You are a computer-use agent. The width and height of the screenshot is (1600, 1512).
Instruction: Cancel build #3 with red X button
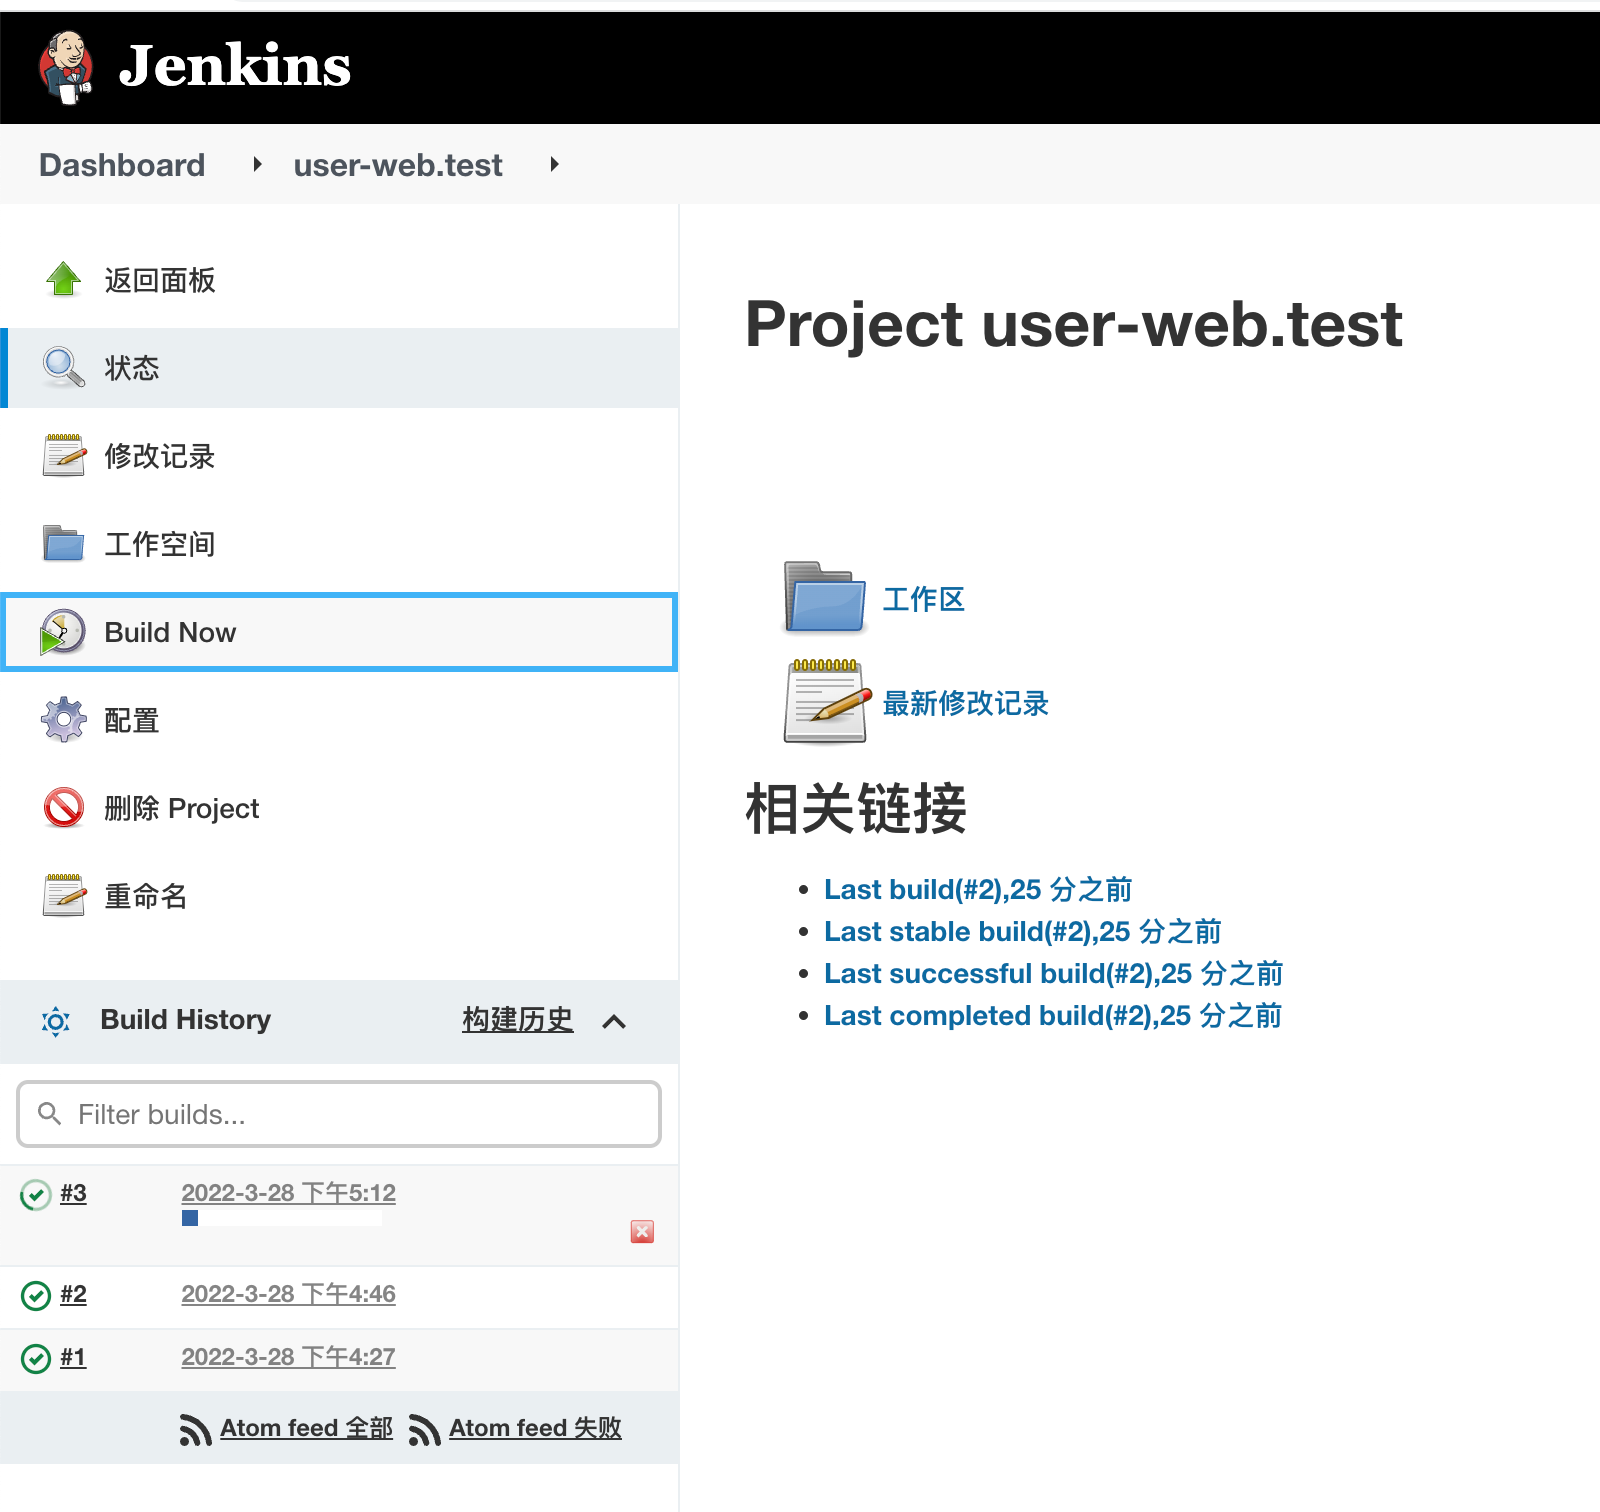click(x=642, y=1231)
